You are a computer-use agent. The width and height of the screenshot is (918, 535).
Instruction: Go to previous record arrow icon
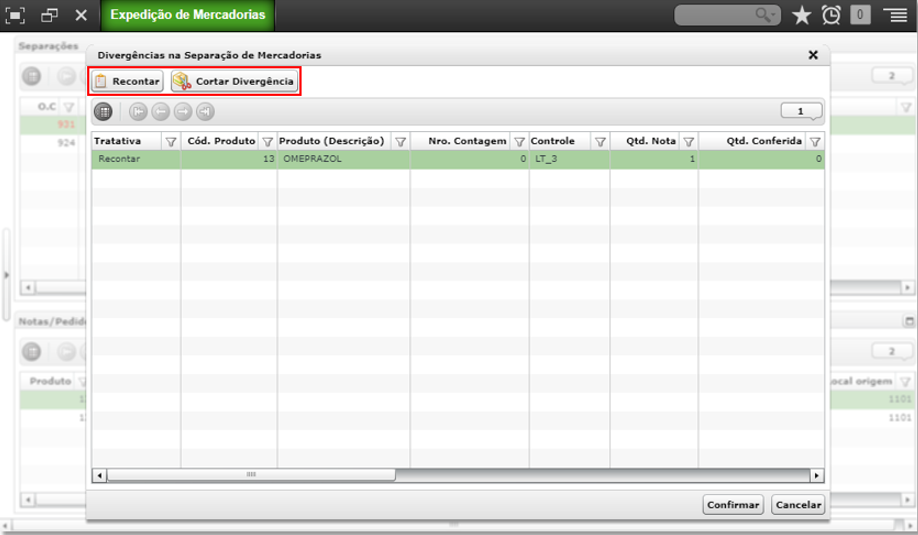tap(160, 112)
